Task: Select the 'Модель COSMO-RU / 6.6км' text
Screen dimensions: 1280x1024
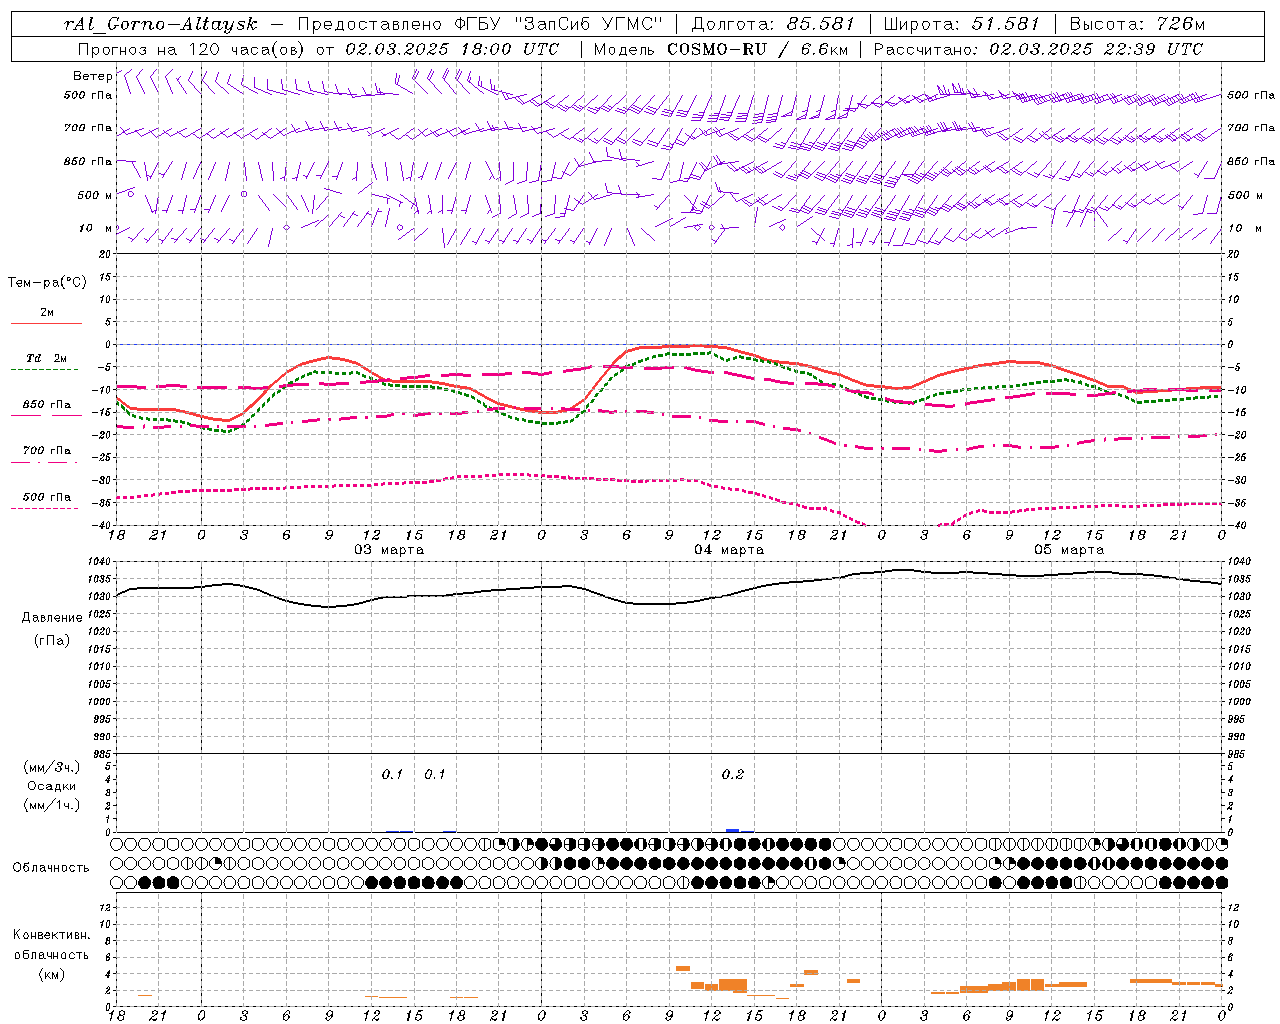Action: (x=719, y=49)
